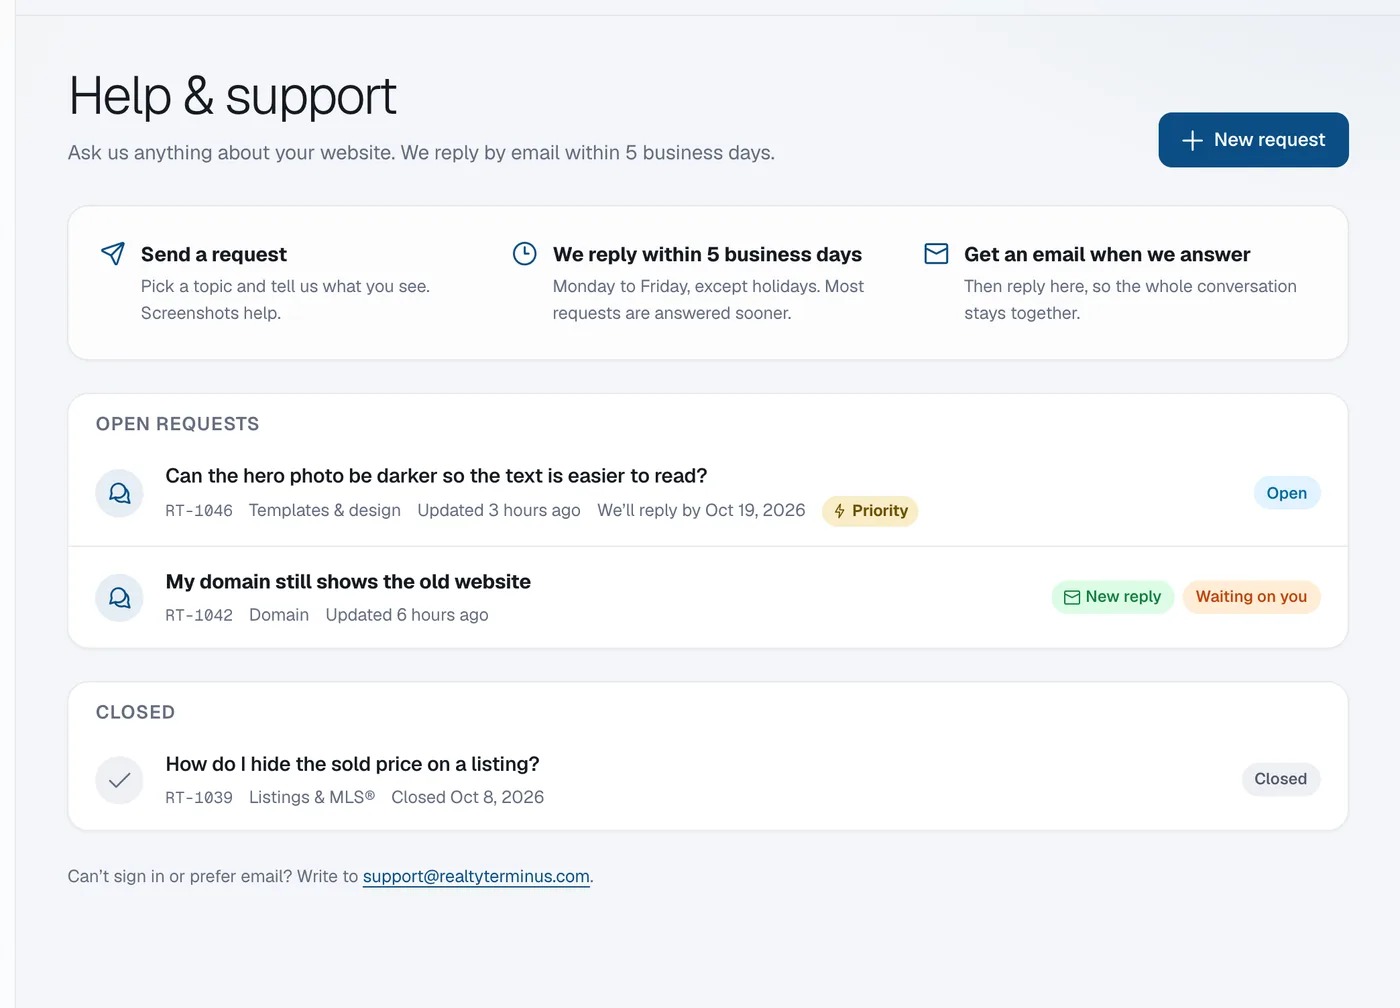Viewport: 1400px width, 1008px height.
Task: Open My domain still shows old website request
Action: click(708, 598)
